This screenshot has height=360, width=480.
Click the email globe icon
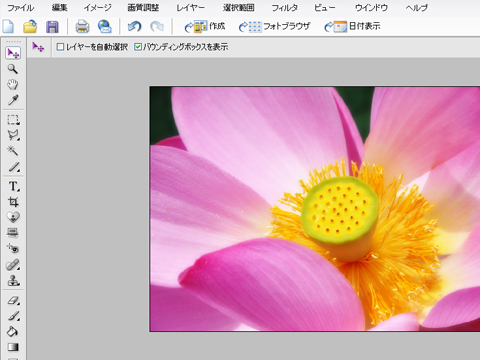105,27
